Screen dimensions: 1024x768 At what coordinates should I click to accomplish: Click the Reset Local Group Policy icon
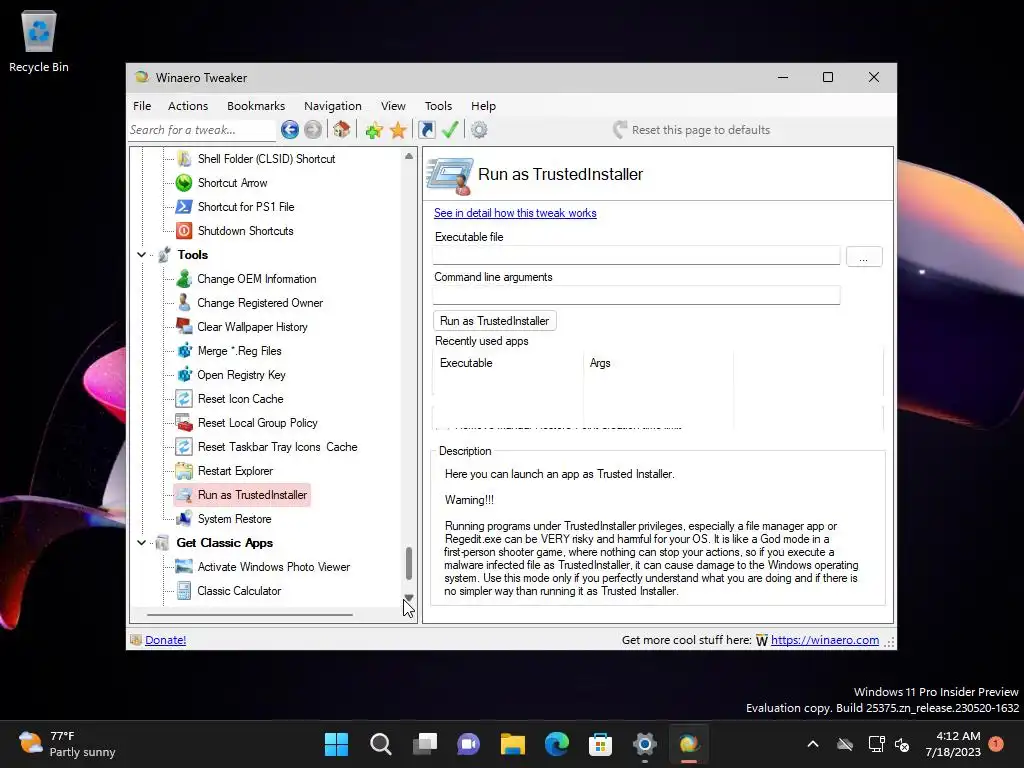[x=184, y=423]
